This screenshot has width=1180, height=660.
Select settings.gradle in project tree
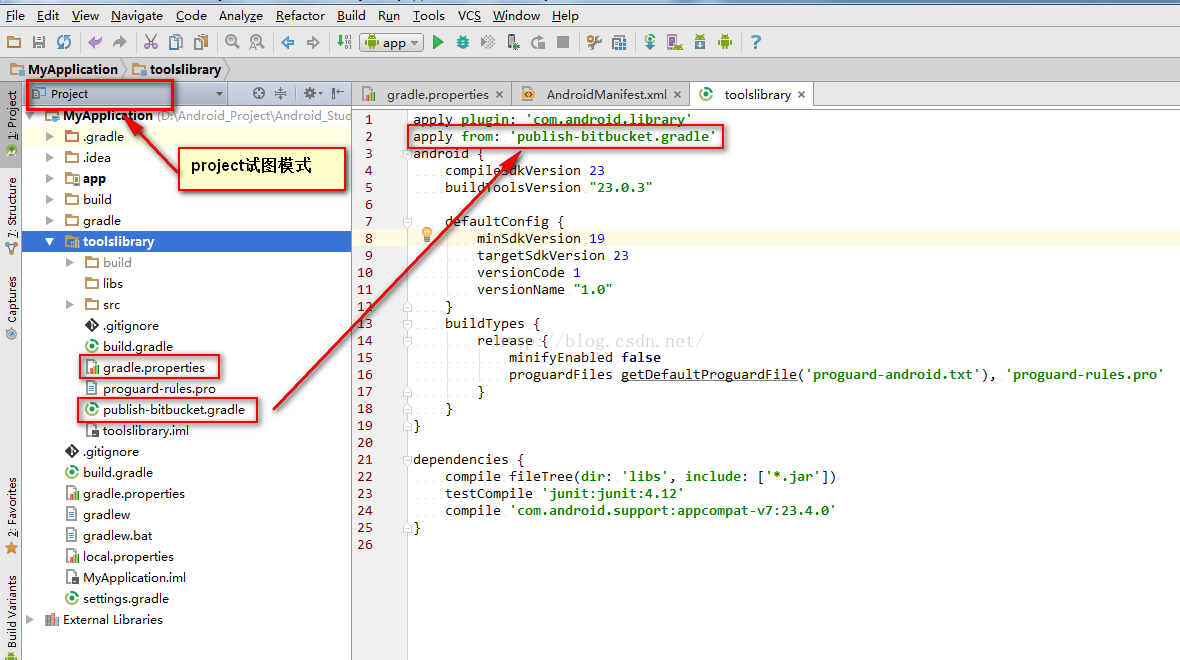point(126,598)
